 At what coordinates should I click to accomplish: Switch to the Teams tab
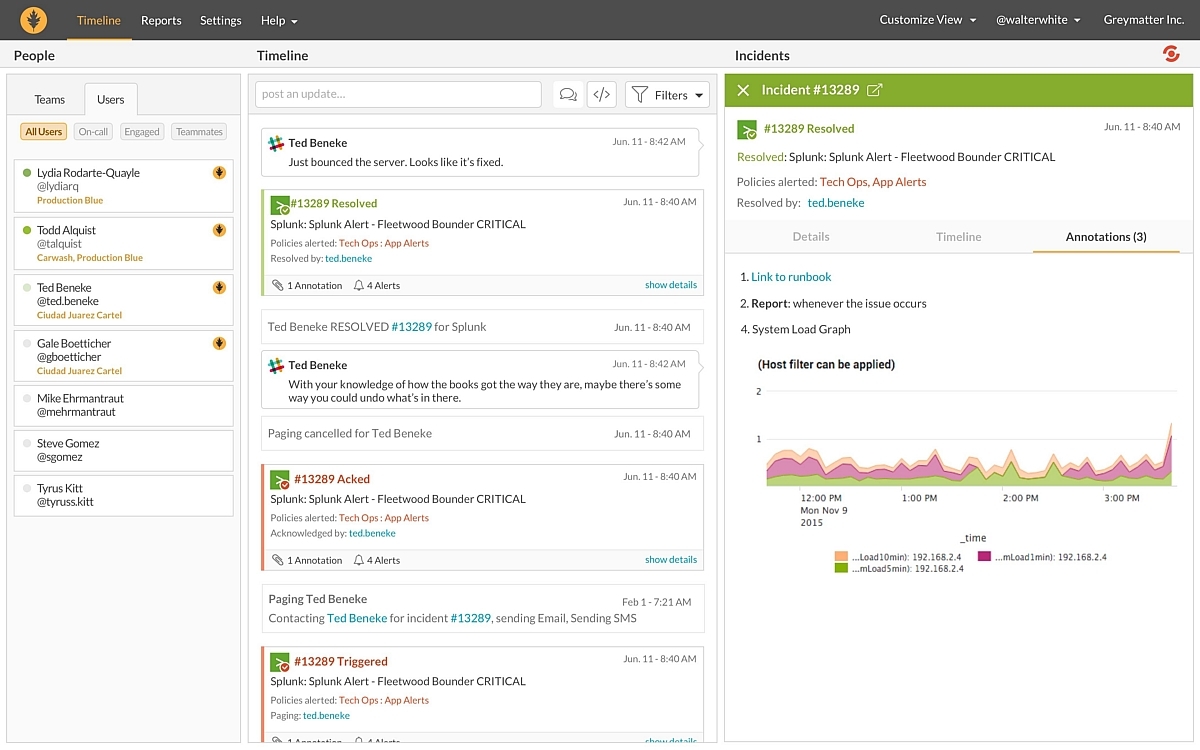coord(50,99)
